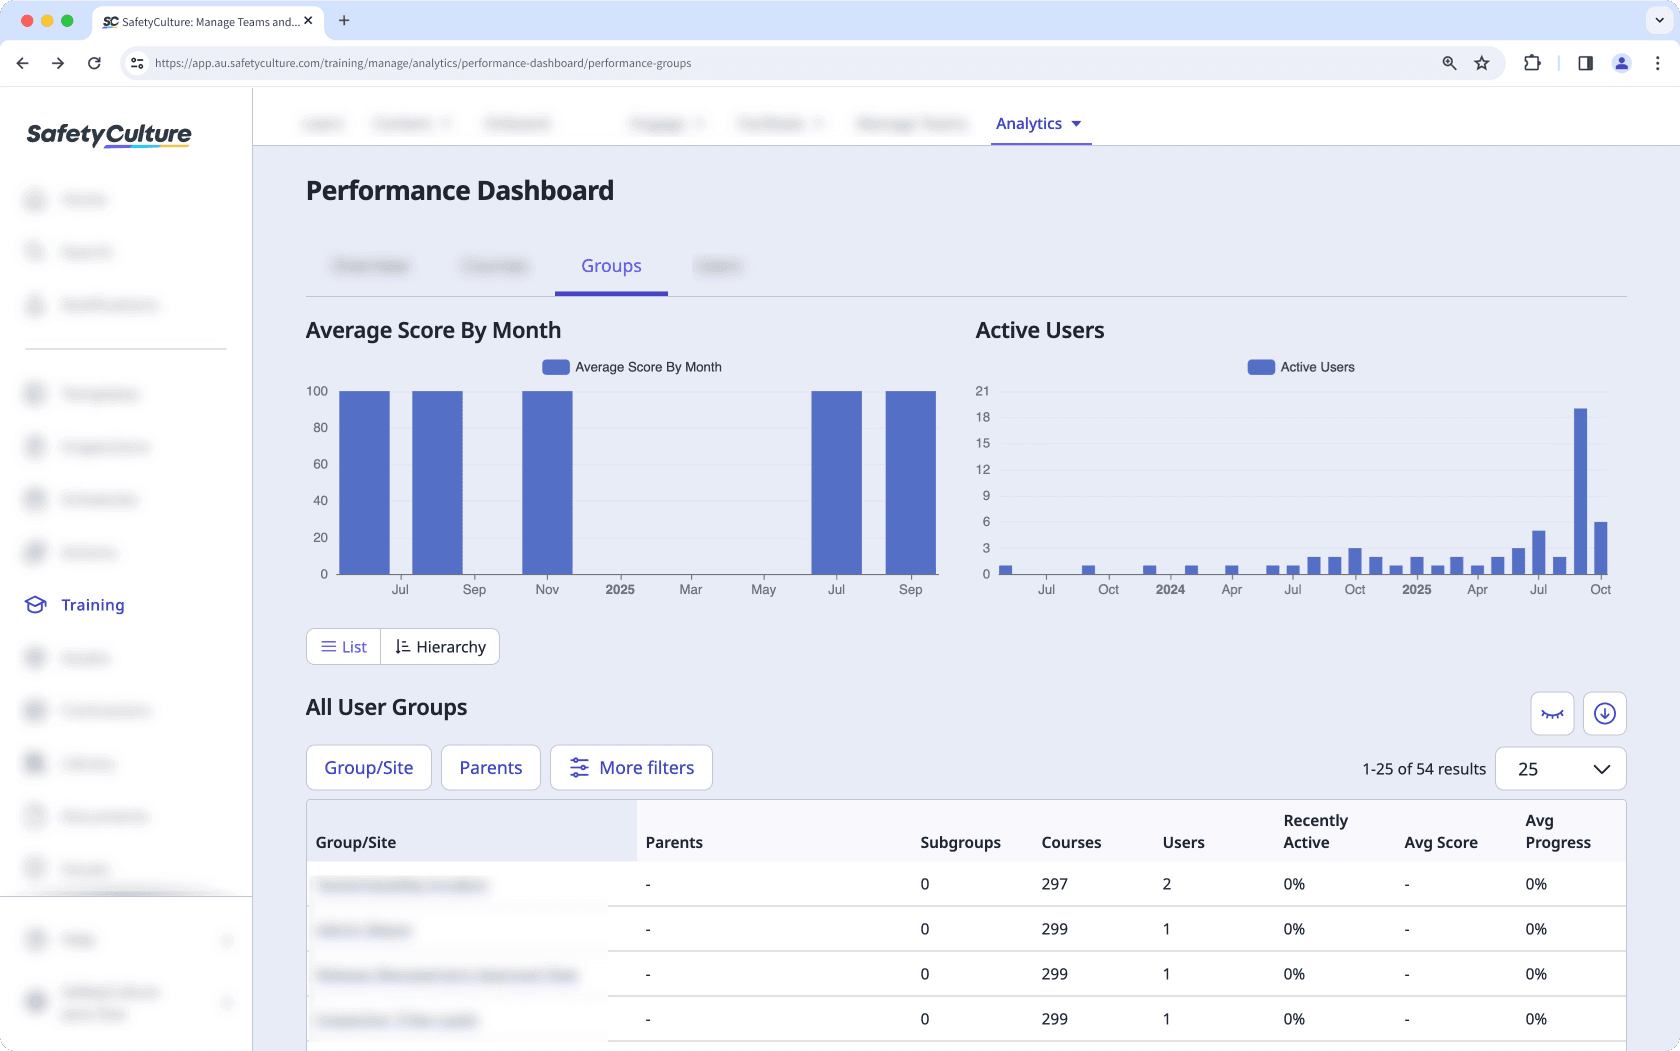Bookmark the page with the star icon

point(1481,62)
